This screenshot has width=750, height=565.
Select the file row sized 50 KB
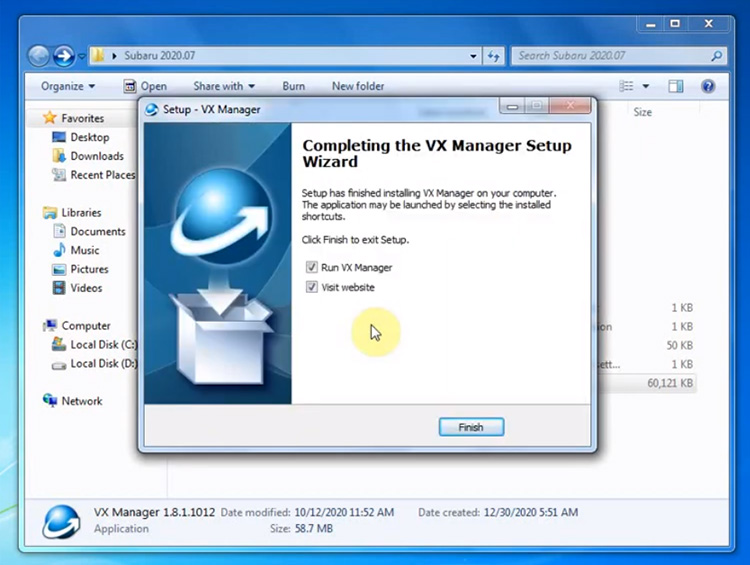coord(646,345)
